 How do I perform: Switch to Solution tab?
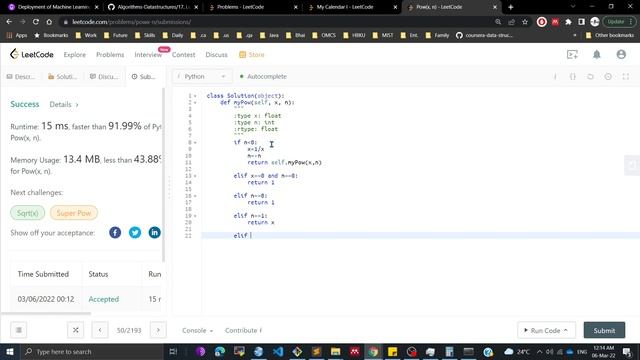(x=62, y=76)
